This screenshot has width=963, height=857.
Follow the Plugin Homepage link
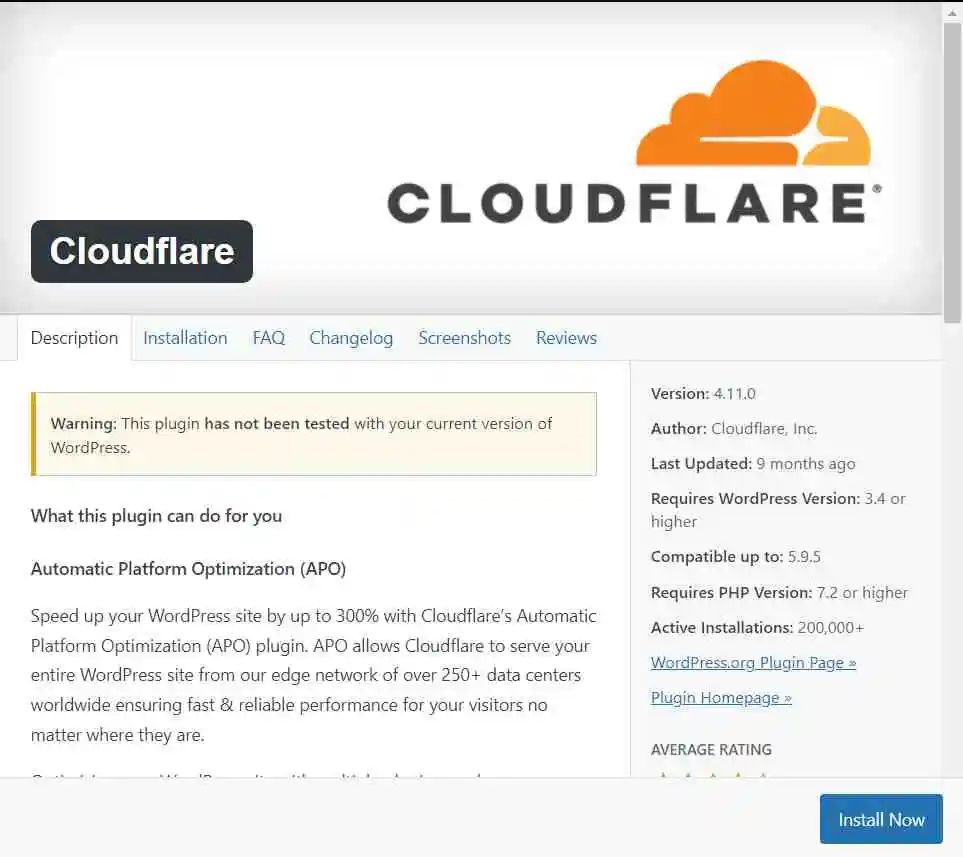[721, 698]
